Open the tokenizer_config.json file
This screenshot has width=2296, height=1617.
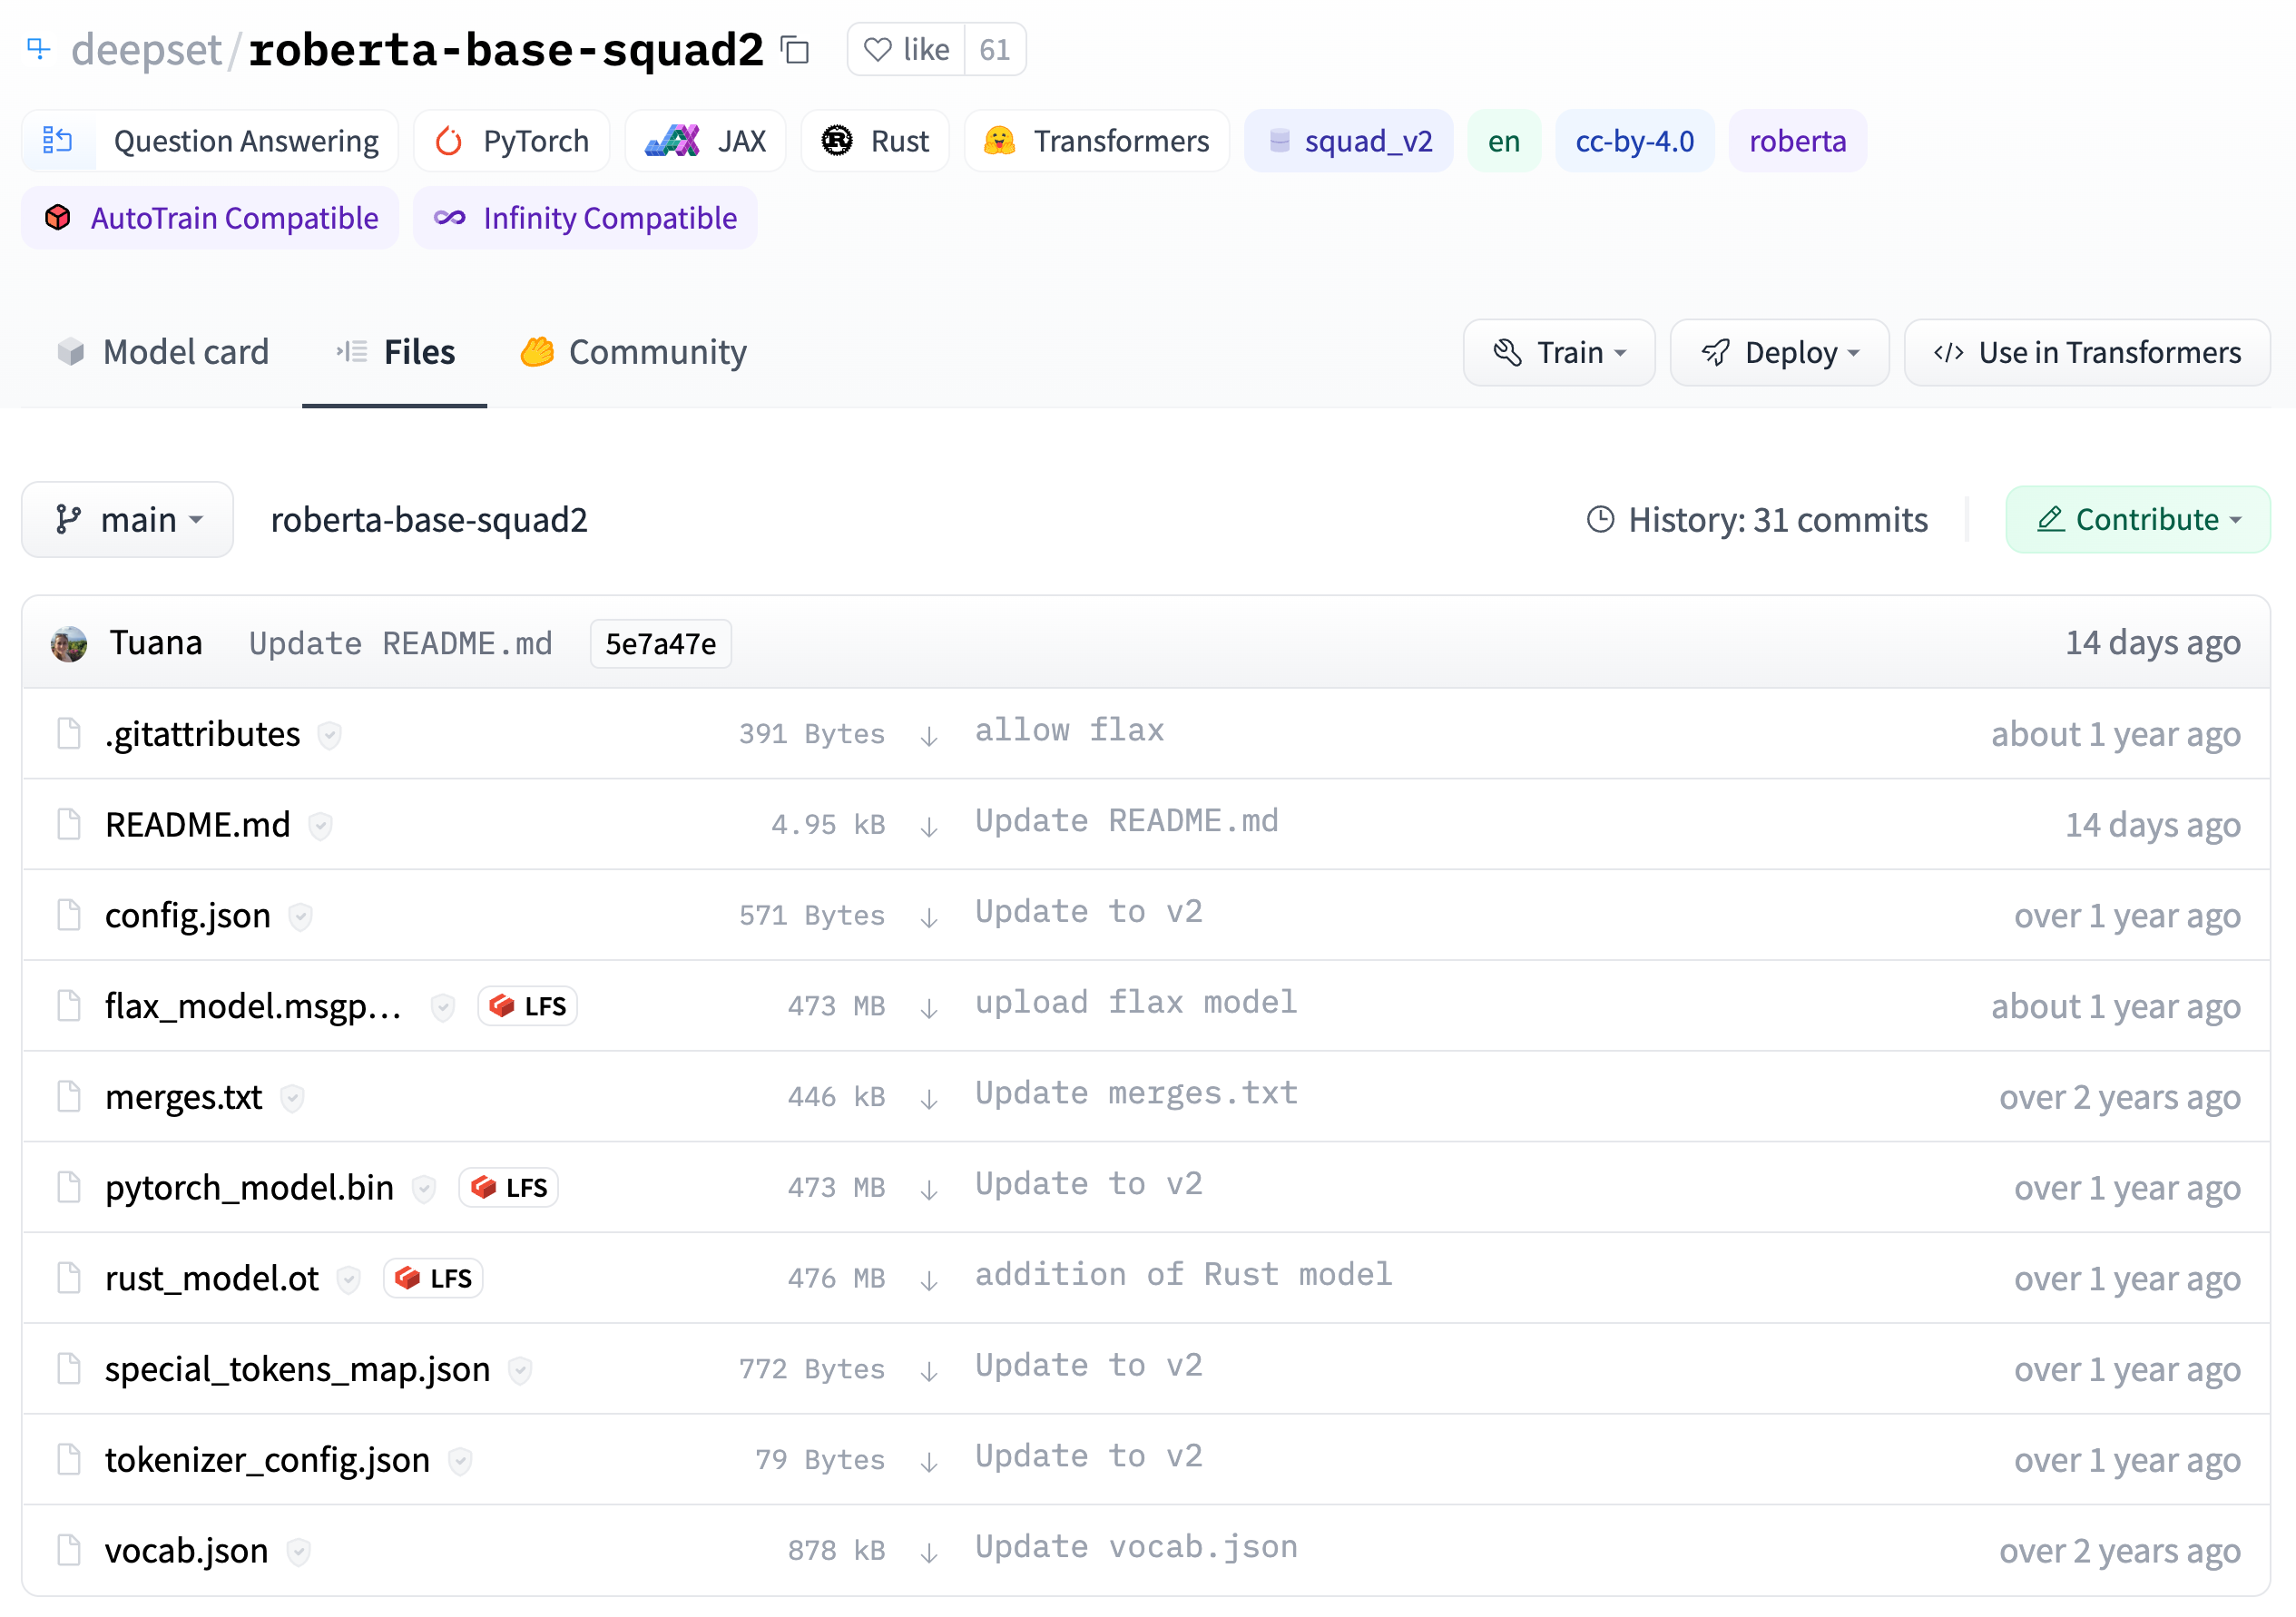268,1460
